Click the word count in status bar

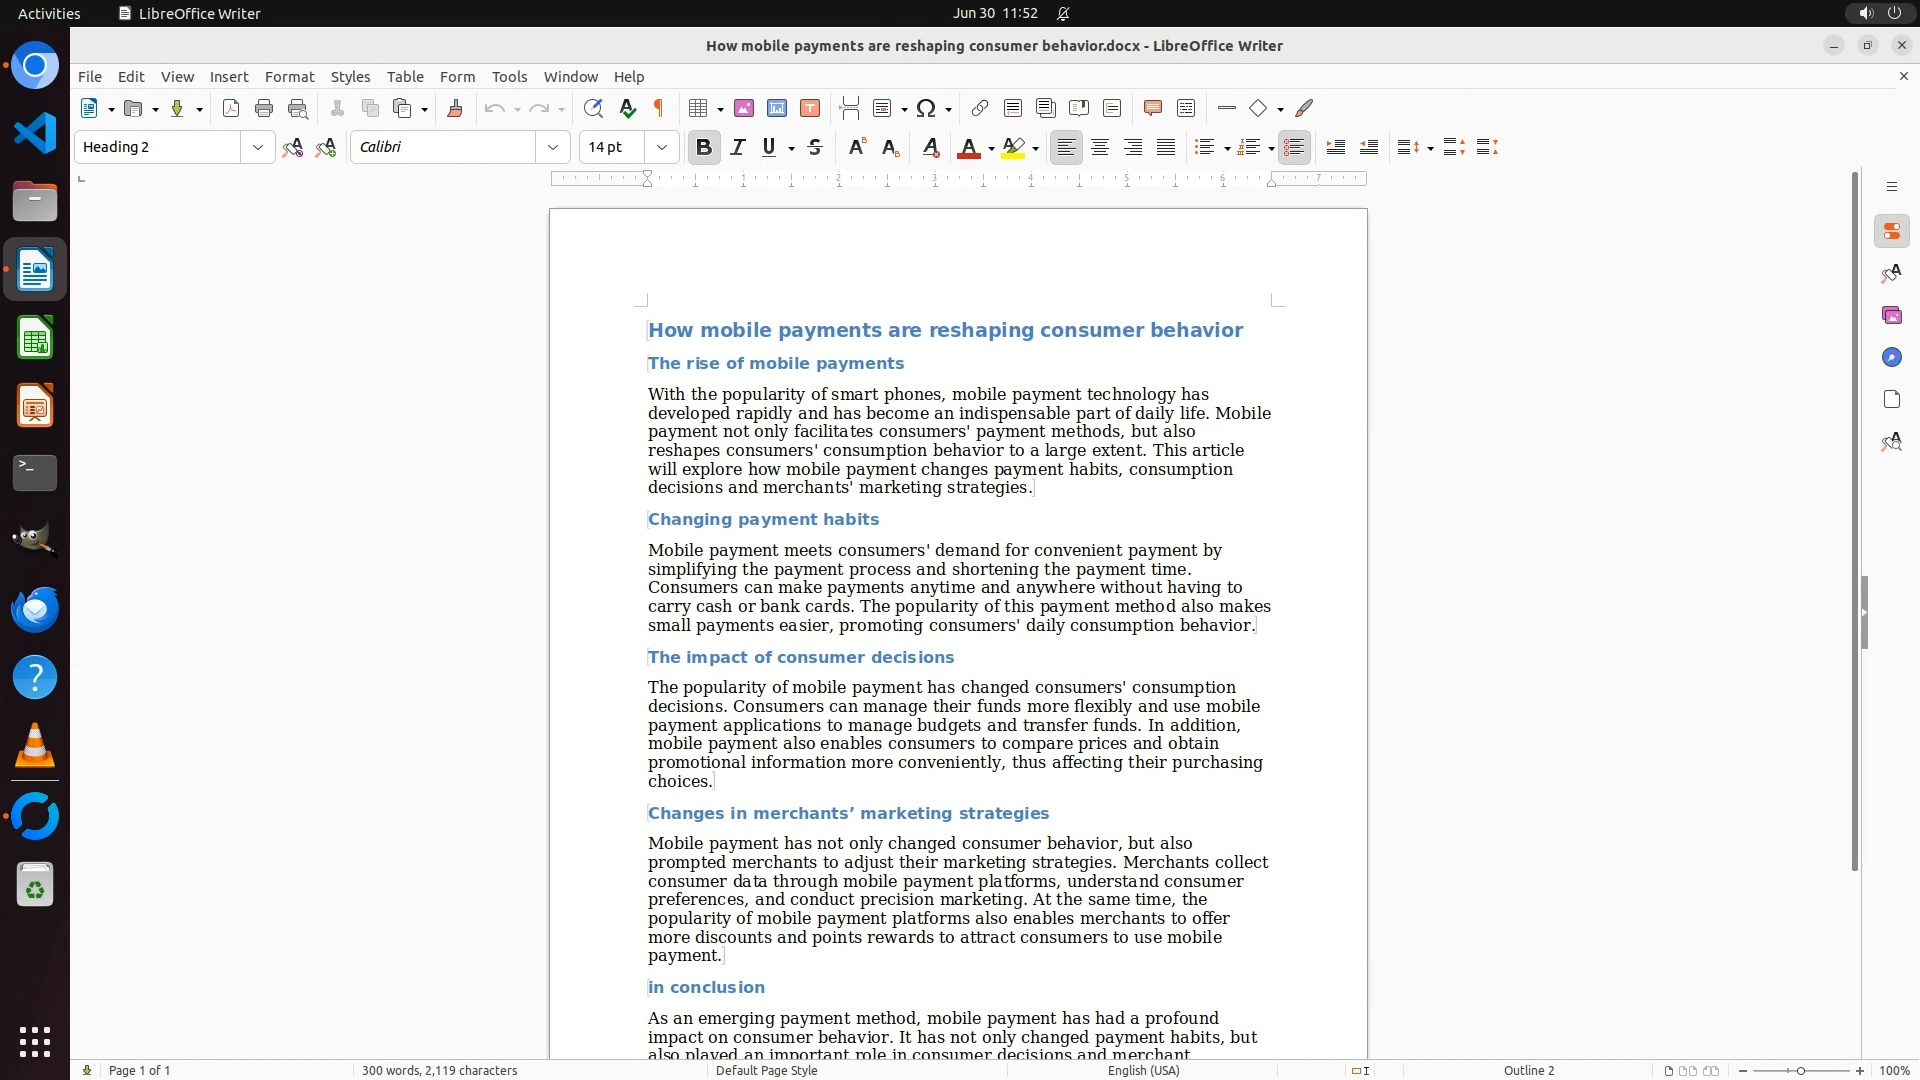click(x=439, y=1070)
